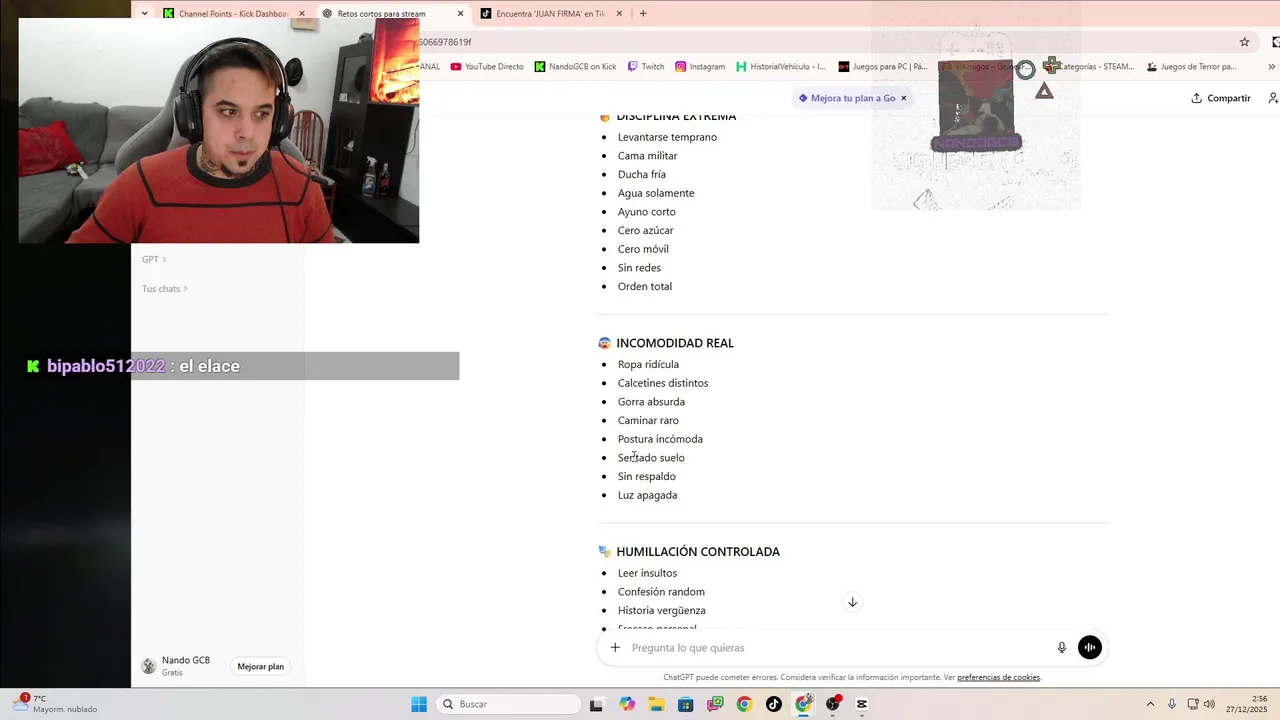Open the NandoGCB on Kick bookmark
Screen dimensions: 1280x720
point(576,67)
